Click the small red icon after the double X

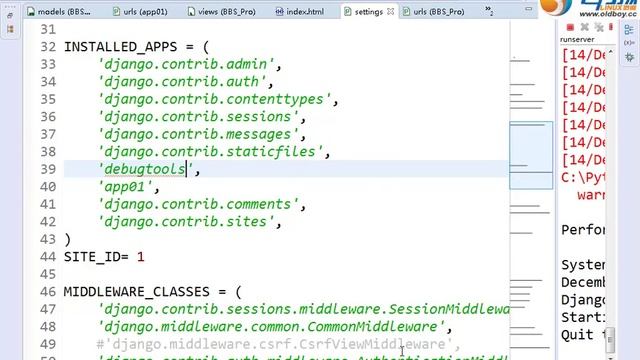click(x=611, y=27)
